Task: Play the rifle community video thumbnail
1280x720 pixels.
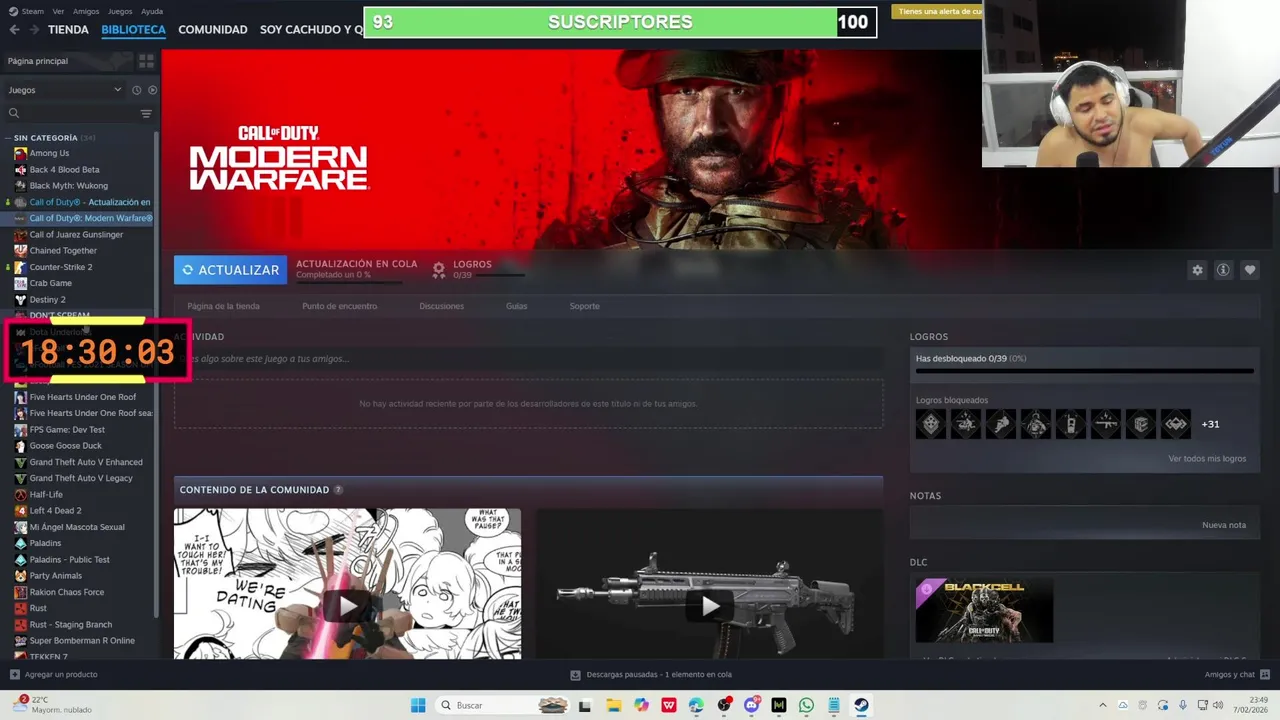Action: point(709,584)
